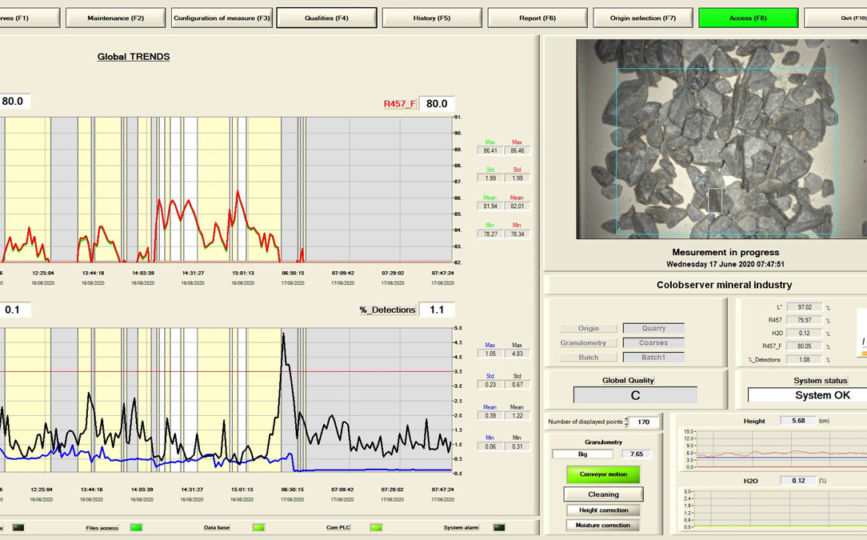Click the granulometry value 7.65

pyautogui.click(x=636, y=454)
